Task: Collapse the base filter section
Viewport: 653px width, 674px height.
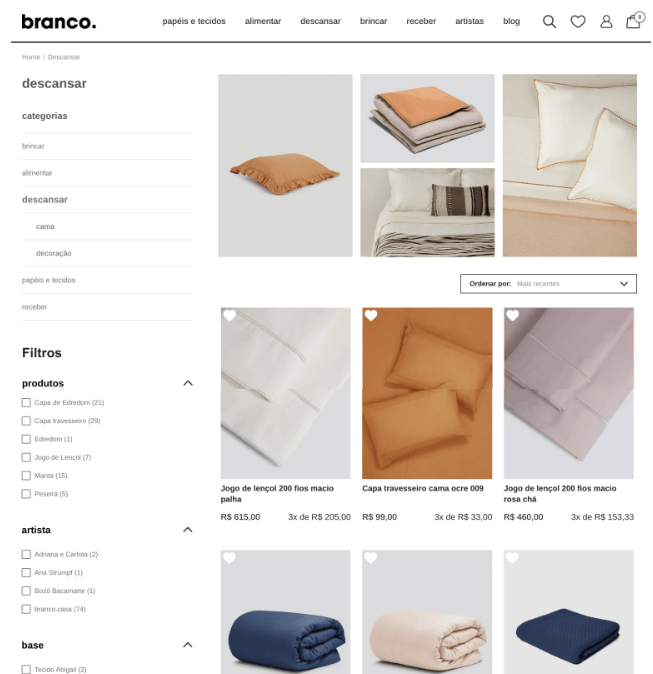Action: coord(188,645)
